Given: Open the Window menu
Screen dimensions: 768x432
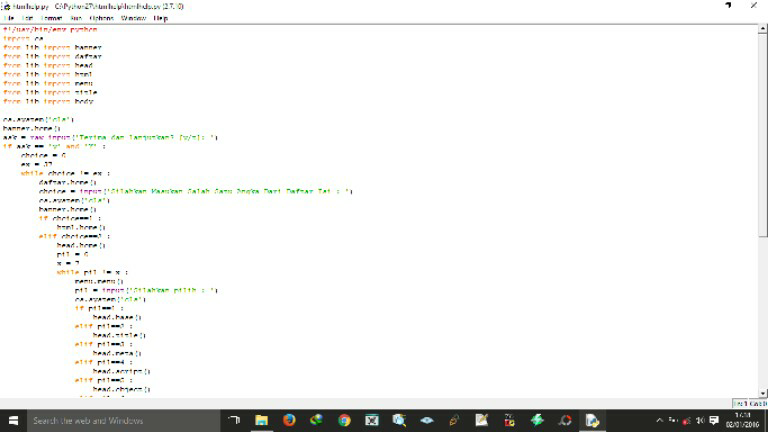Looking at the screenshot, I should pos(133,18).
